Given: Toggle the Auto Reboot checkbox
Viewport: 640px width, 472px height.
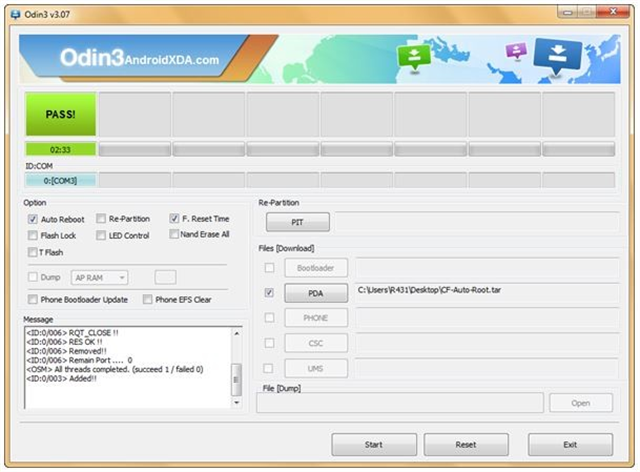Looking at the screenshot, I should click(33, 219).
